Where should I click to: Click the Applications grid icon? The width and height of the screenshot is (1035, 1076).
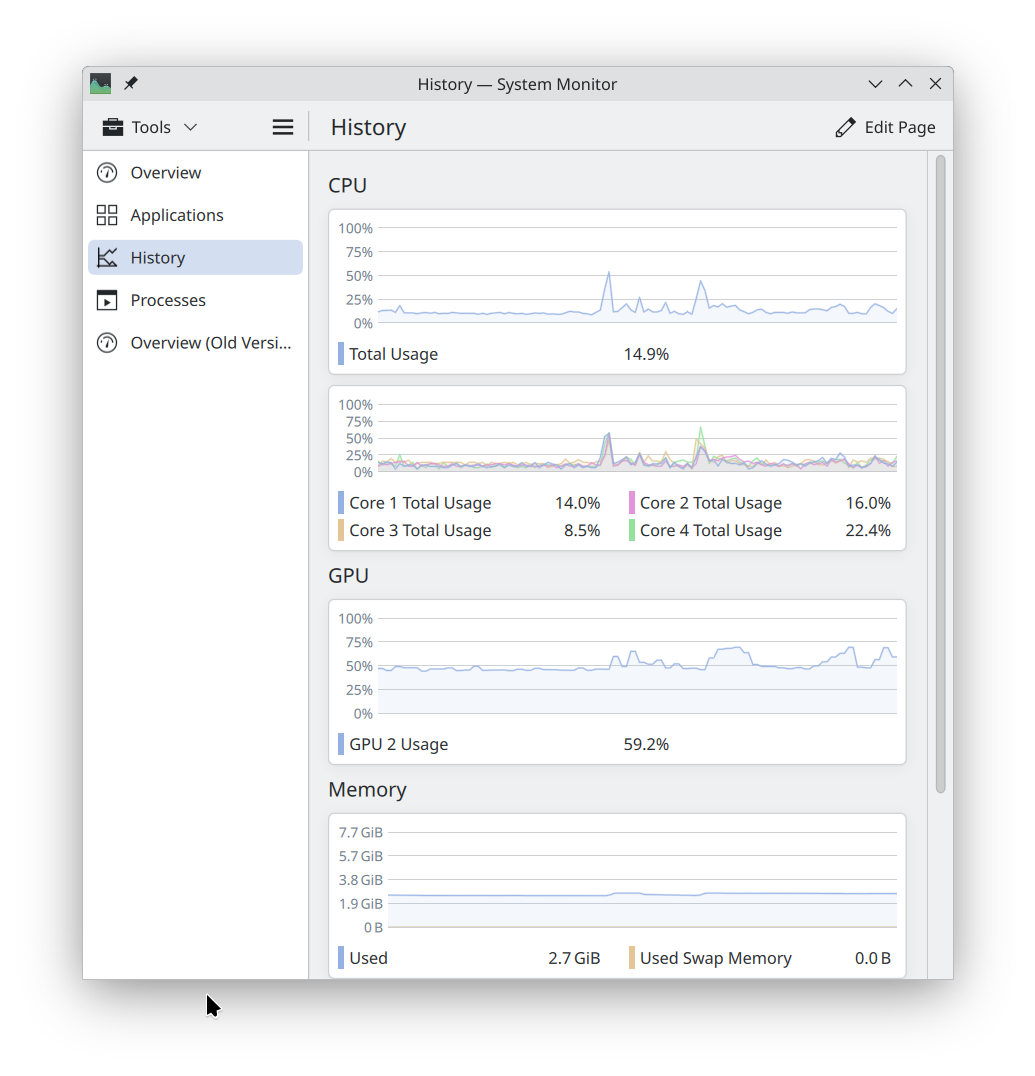click(107, 215)
